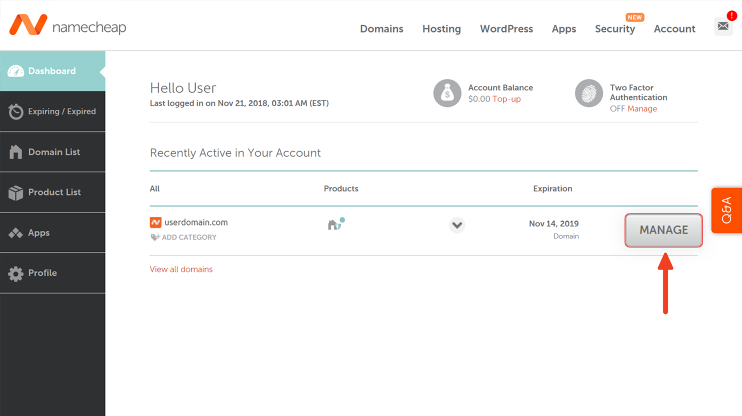742x416 pixels.
Task: Open the Apps top navigation menu
Action: [564, 29]
